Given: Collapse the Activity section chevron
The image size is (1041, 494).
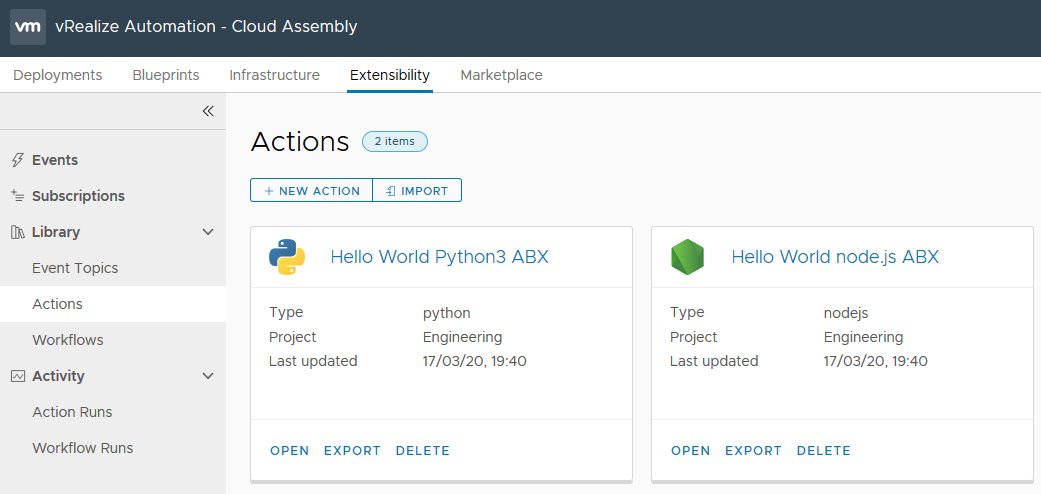Looking at the screenshot, I should 208,376.
